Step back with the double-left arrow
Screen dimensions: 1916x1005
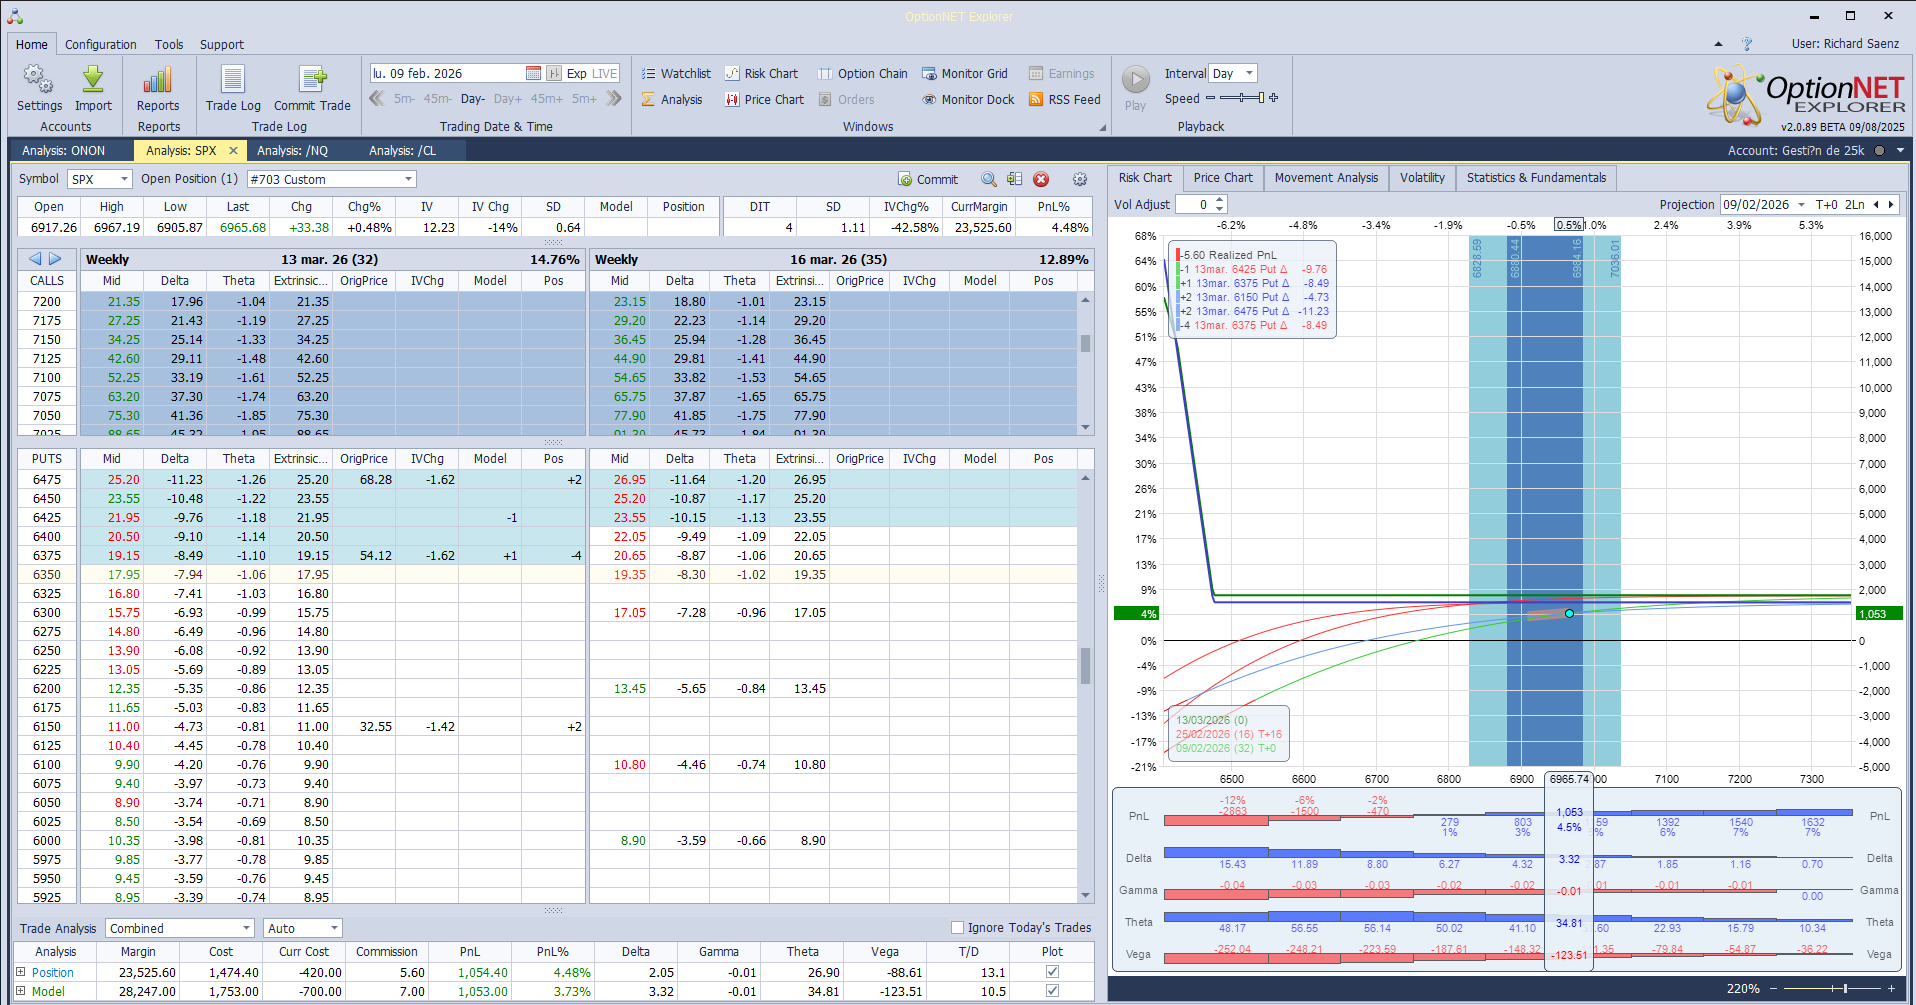tap(377, 98)
